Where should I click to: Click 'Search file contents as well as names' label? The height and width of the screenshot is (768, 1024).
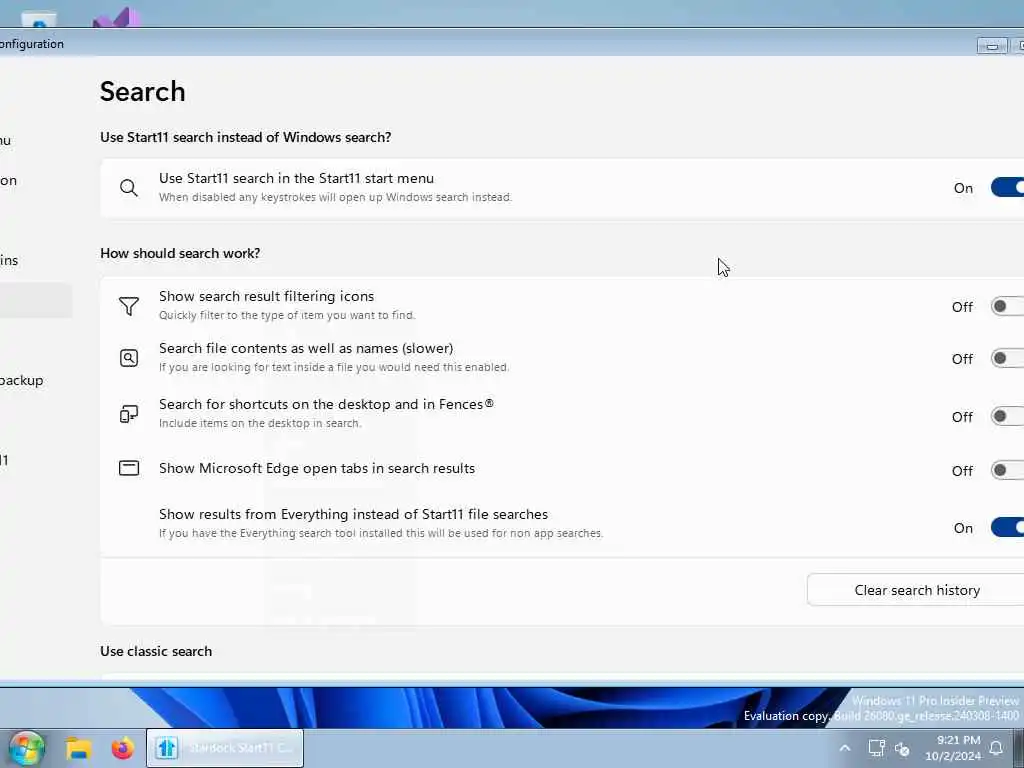[306, 348]
